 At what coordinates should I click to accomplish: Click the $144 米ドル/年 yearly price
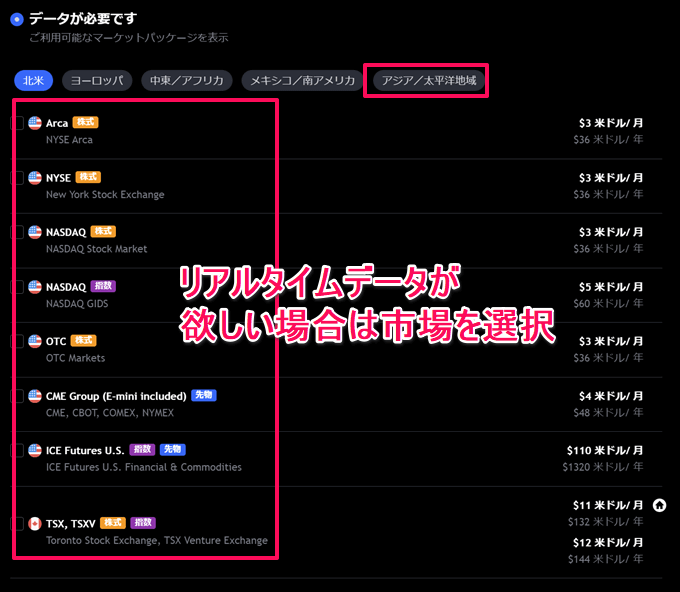(x=605, y=559)
